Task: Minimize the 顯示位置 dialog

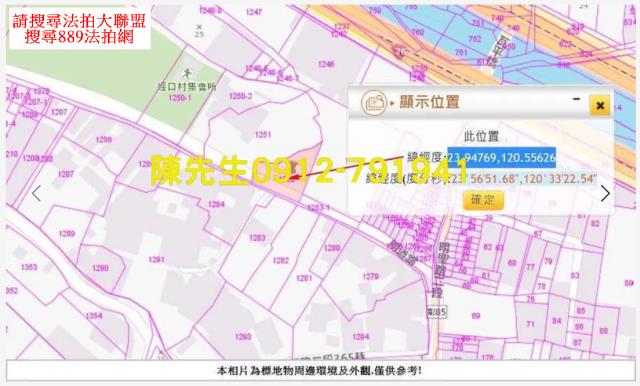Action: pyautogui.click(x=576, y=99)
